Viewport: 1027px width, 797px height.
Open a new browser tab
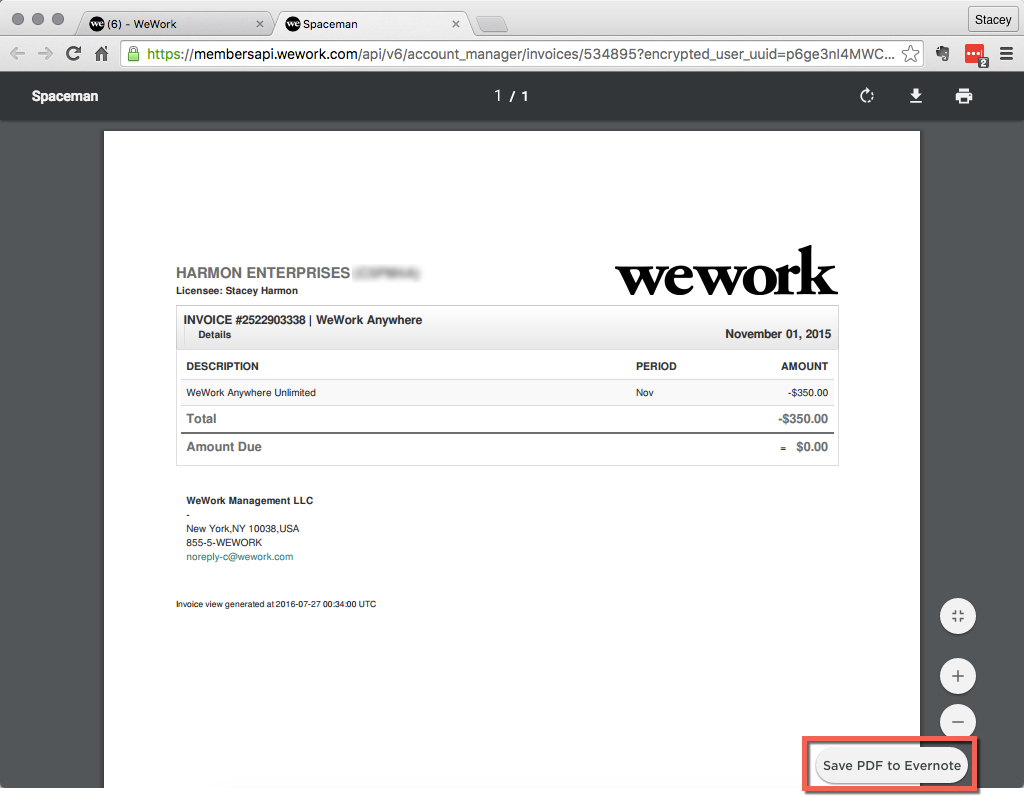(492, 25)
